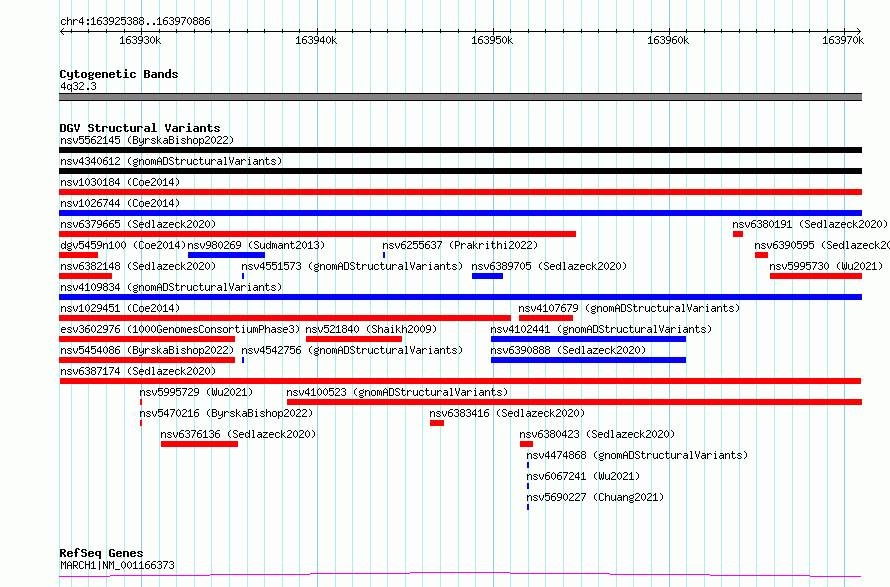Open nsv4100523 gnomAD label
The height and width of the screenshot is (587, 890).
point(397,392)
